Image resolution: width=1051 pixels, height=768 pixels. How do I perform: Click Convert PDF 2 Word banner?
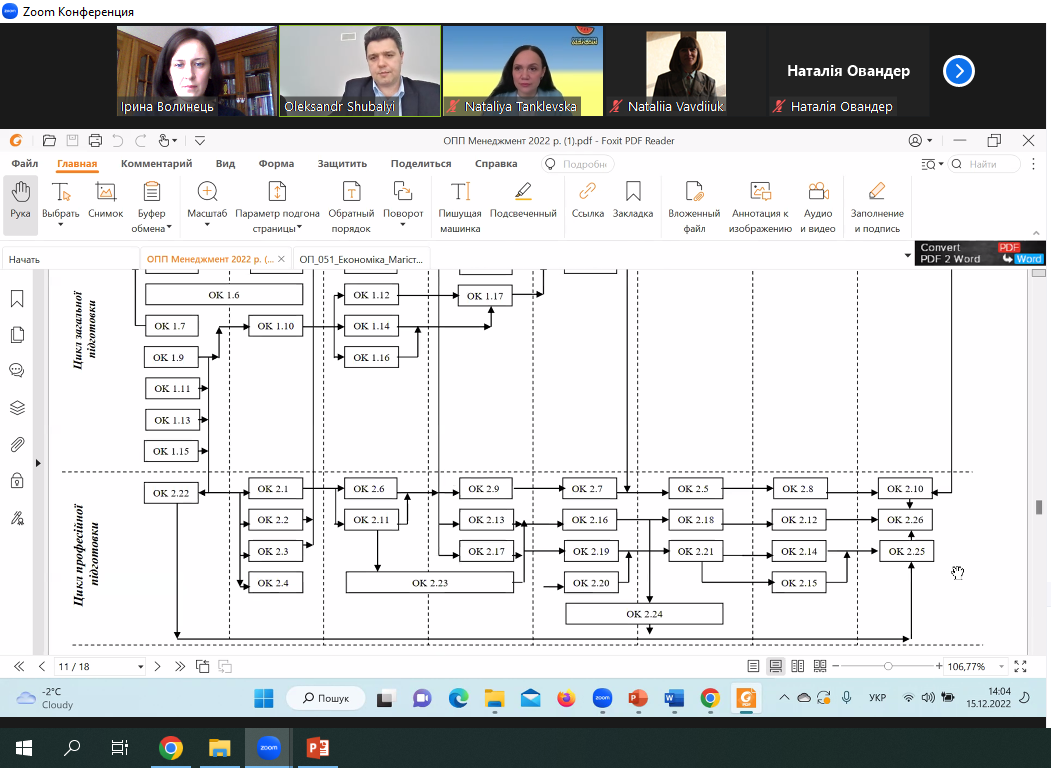pos(981,254)
